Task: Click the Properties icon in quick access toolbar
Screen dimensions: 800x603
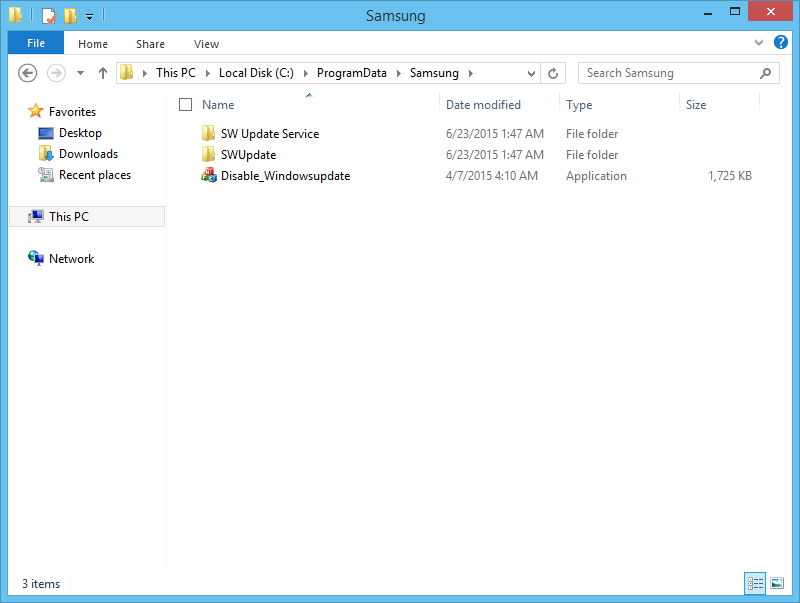Action: 48,16
